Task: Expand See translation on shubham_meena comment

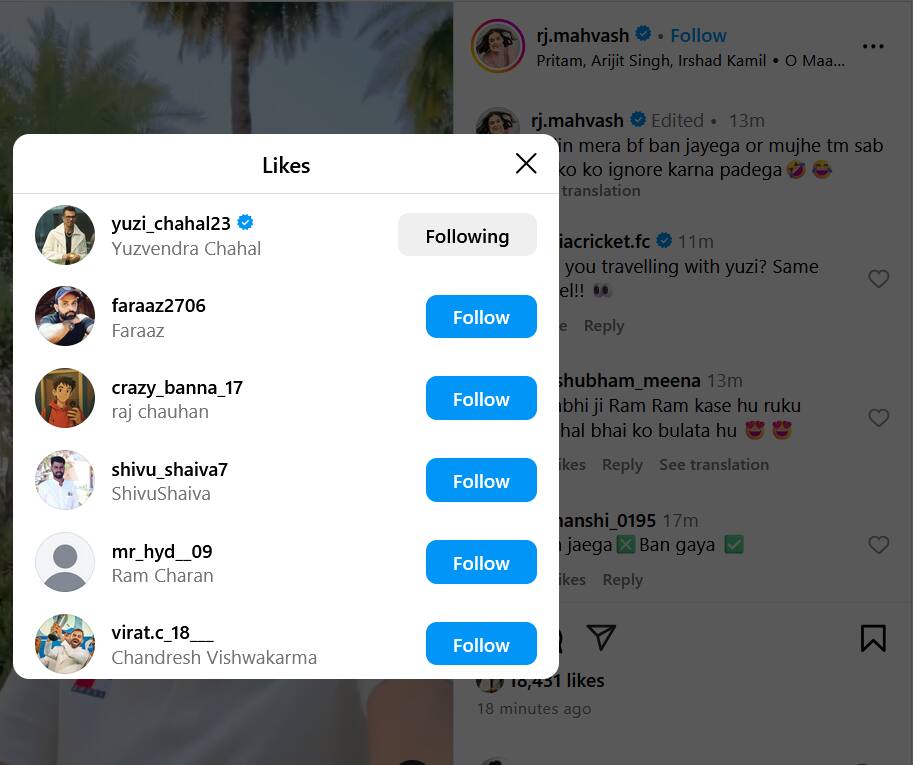Action: click(x=714, y=465)
